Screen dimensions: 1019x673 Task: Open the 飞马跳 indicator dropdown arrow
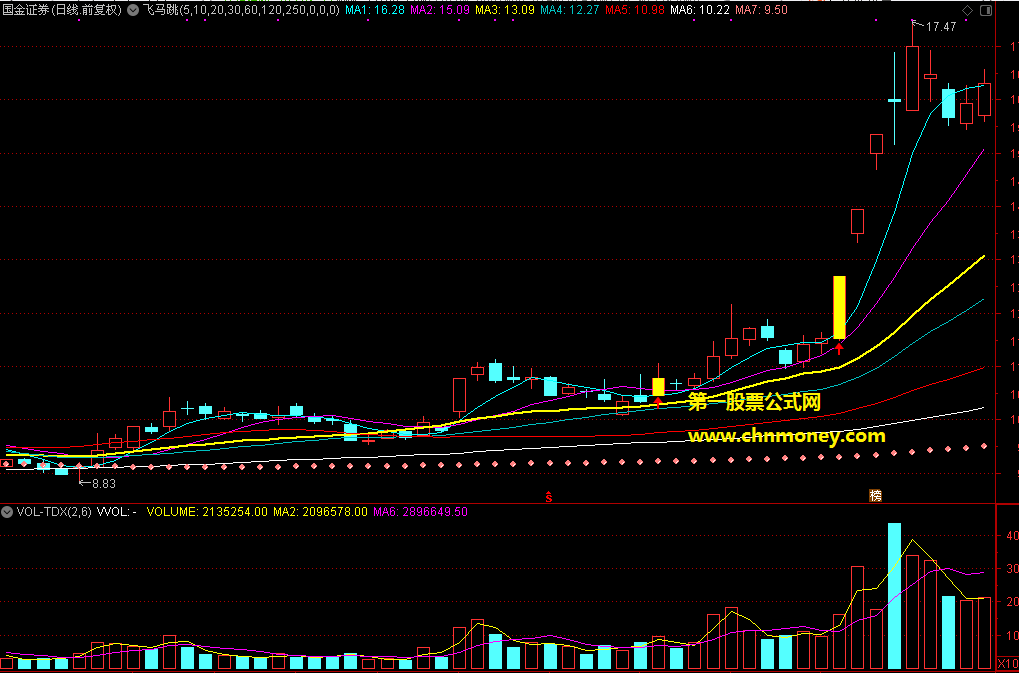point(133,10)
